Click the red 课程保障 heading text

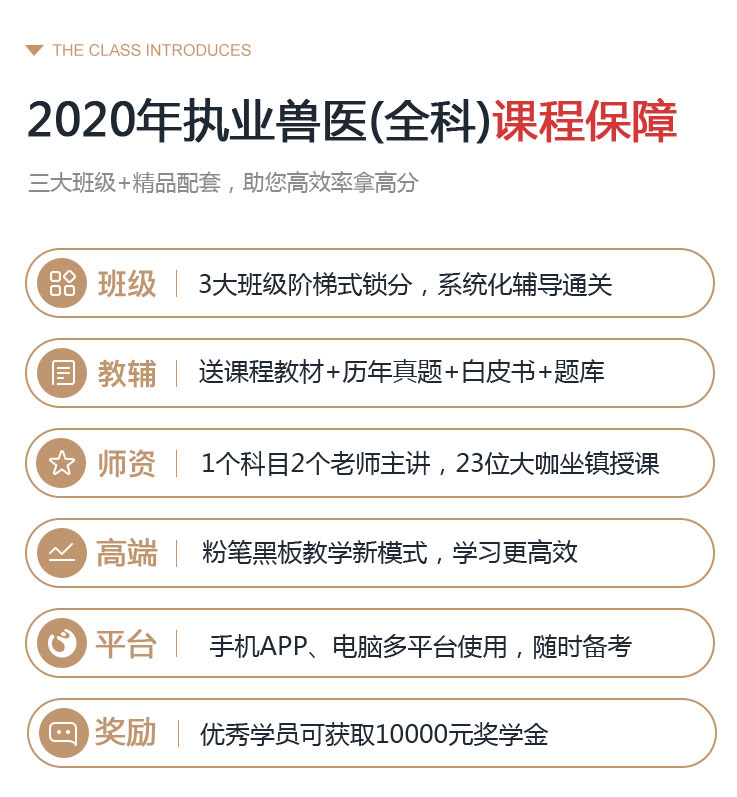tap(585, 121)
